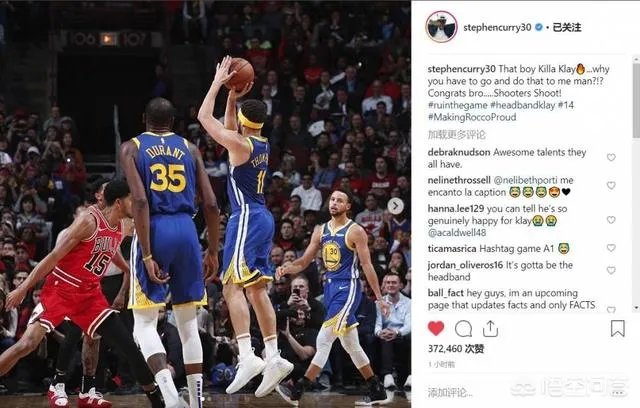Open the comment speech bubble icon
Image resolution: width=640 pixels, height=408 pixels.
pos(463,329)
